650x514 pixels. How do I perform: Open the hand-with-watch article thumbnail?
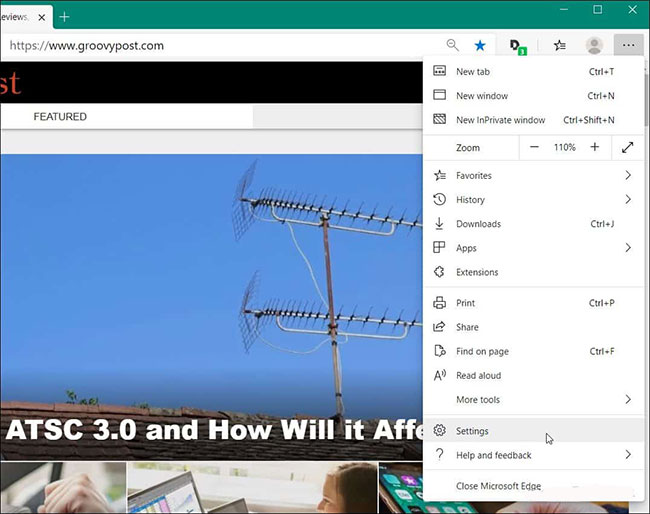pos(63,488)
